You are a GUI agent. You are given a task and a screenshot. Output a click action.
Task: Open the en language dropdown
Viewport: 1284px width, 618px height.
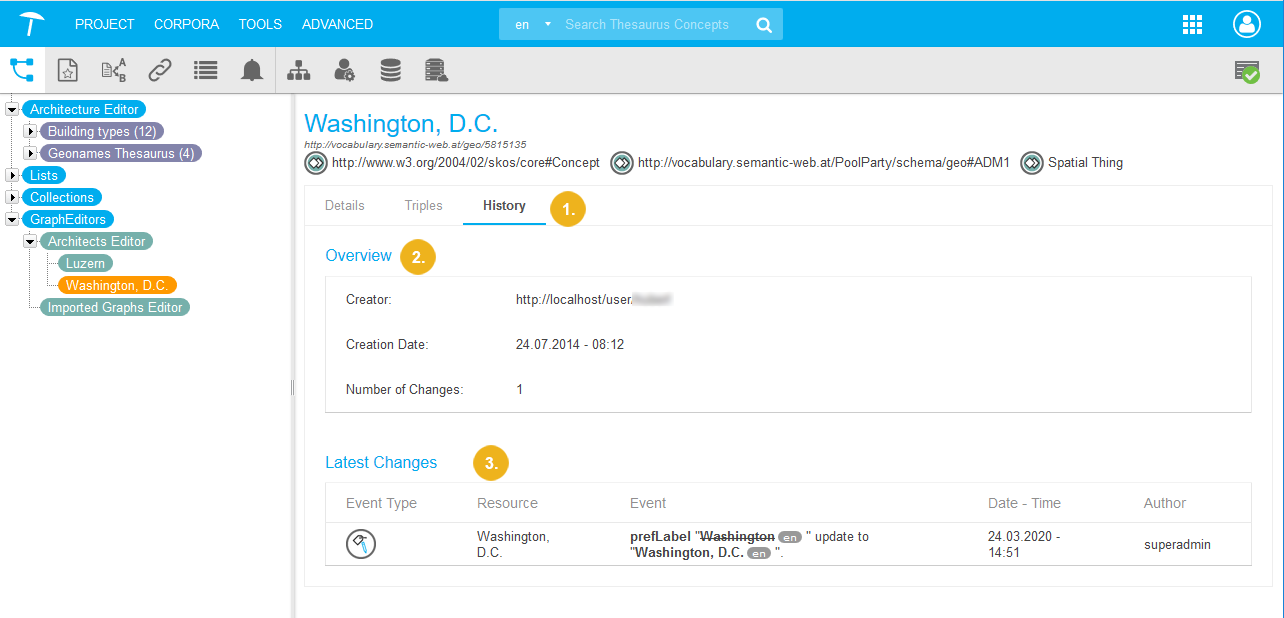tap(532, 25)
